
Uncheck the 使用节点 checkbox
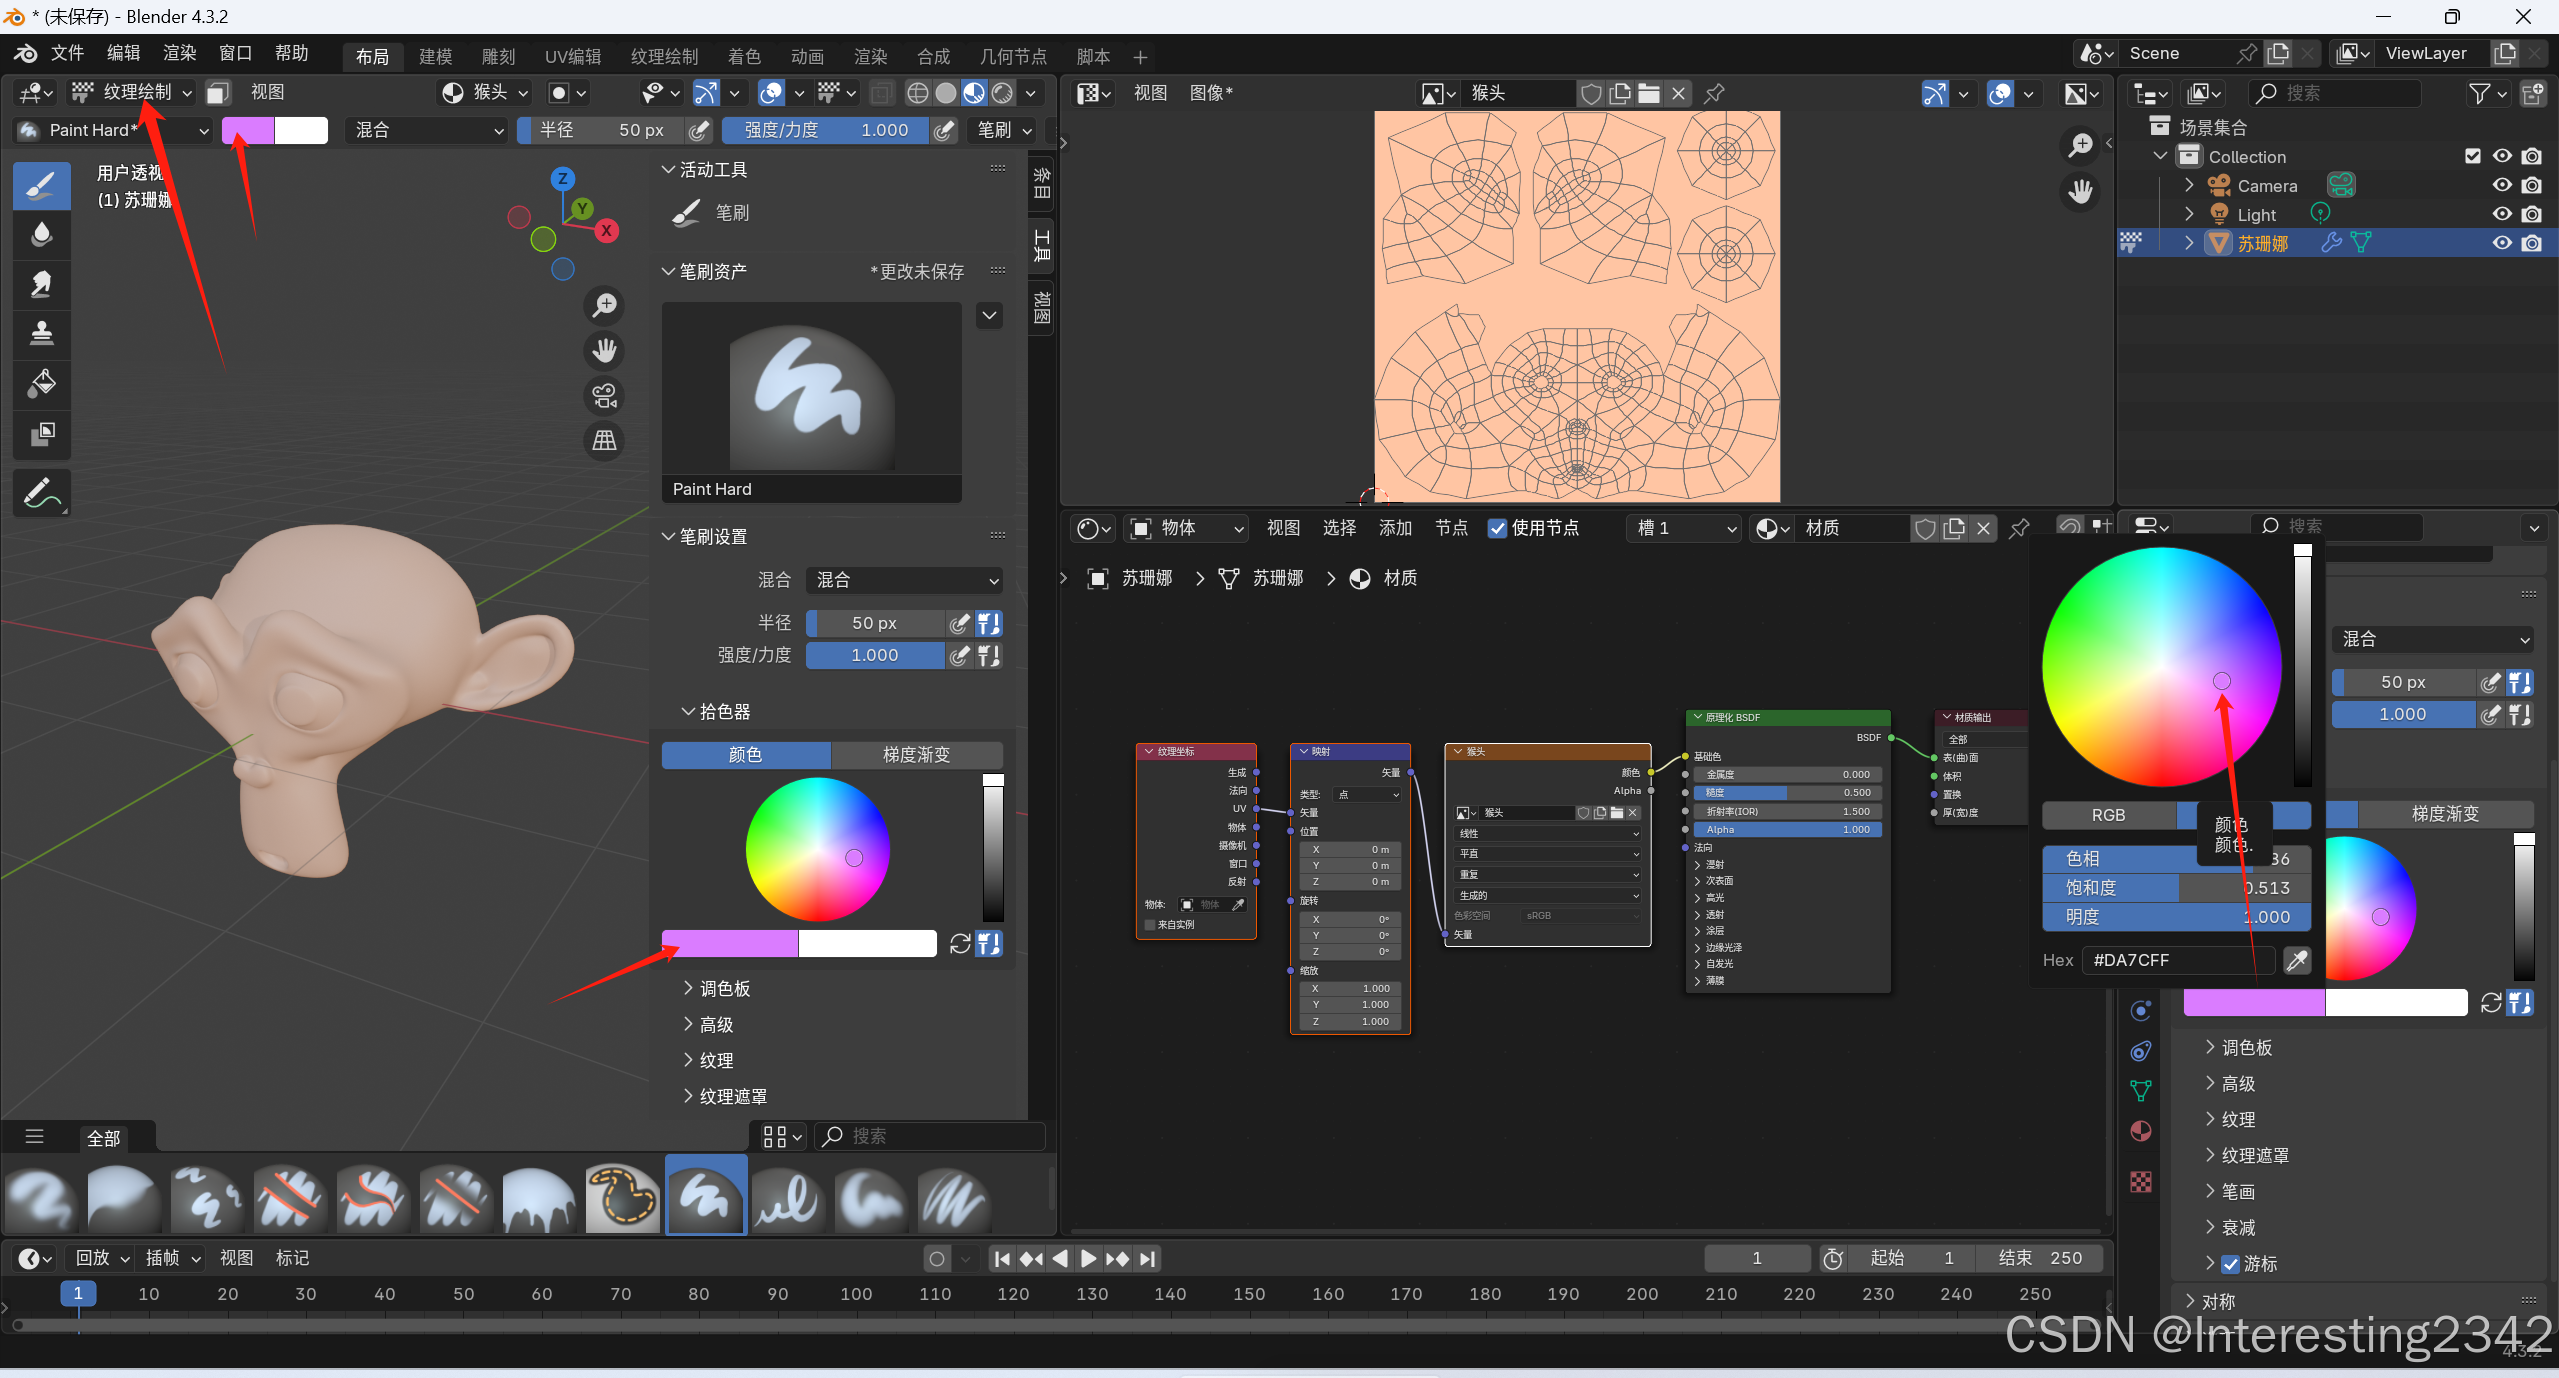1497,528
